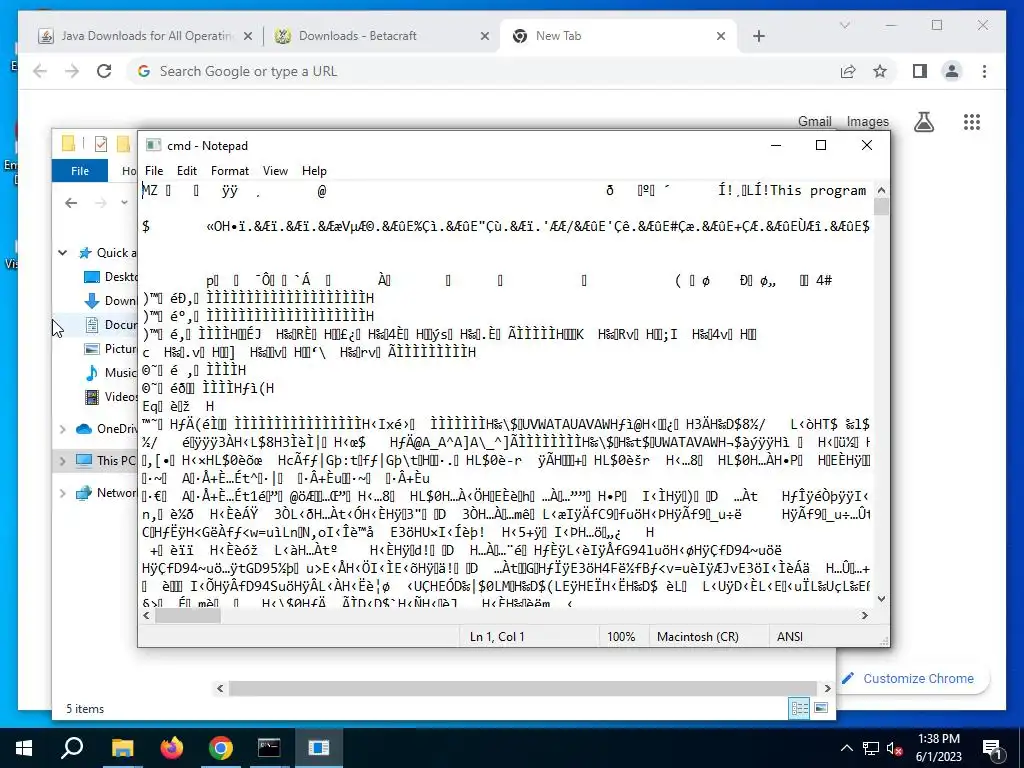This screenshot has height=768, width=1024.
Task: Open File Explorer from the taskbar
Action: (122, 748)
